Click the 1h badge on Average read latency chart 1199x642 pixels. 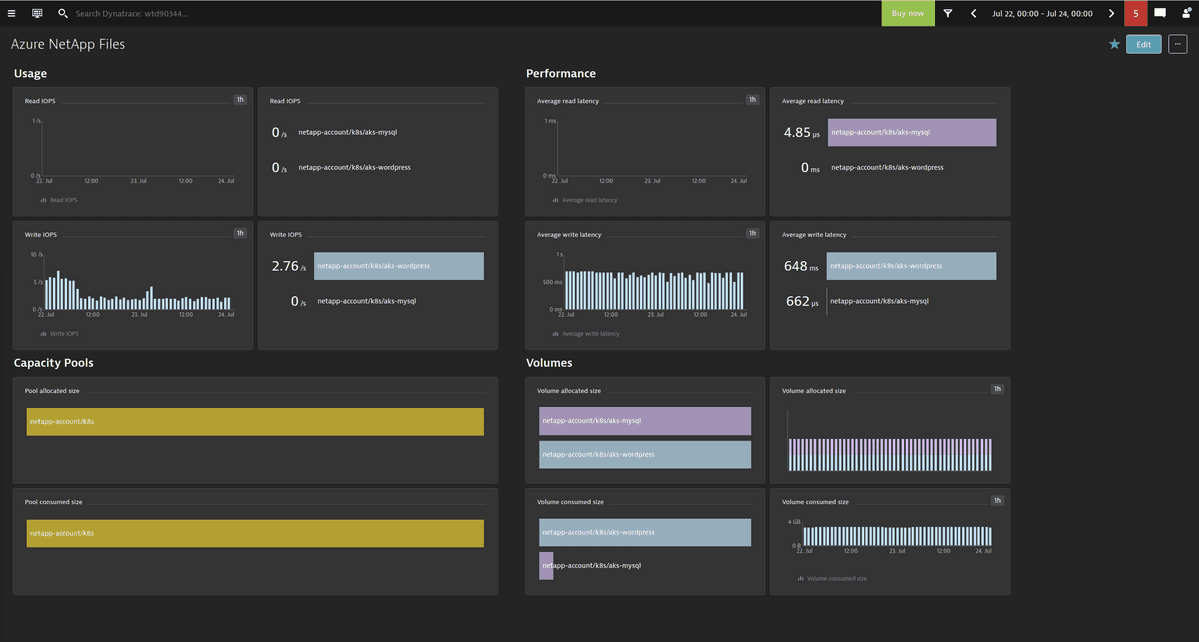(752, 99)
